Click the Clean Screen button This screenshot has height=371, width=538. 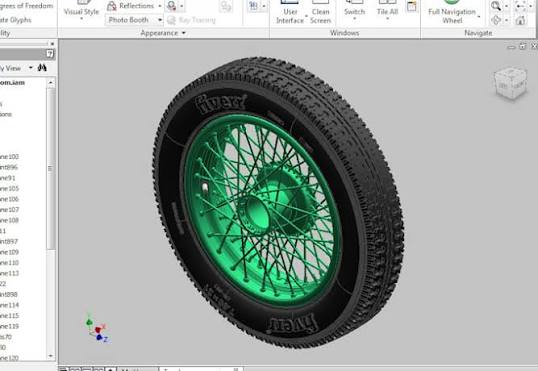[320, 12]
